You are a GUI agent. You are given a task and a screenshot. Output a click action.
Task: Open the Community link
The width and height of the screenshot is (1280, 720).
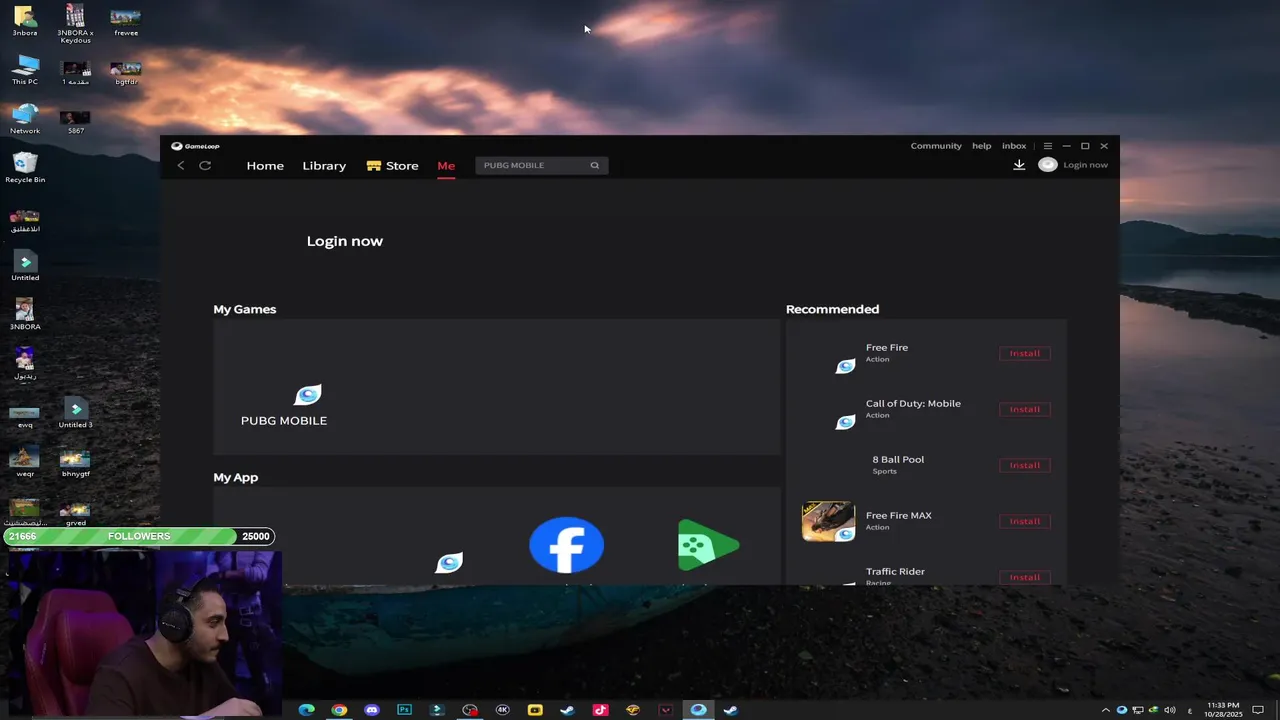tap(936, 146)
